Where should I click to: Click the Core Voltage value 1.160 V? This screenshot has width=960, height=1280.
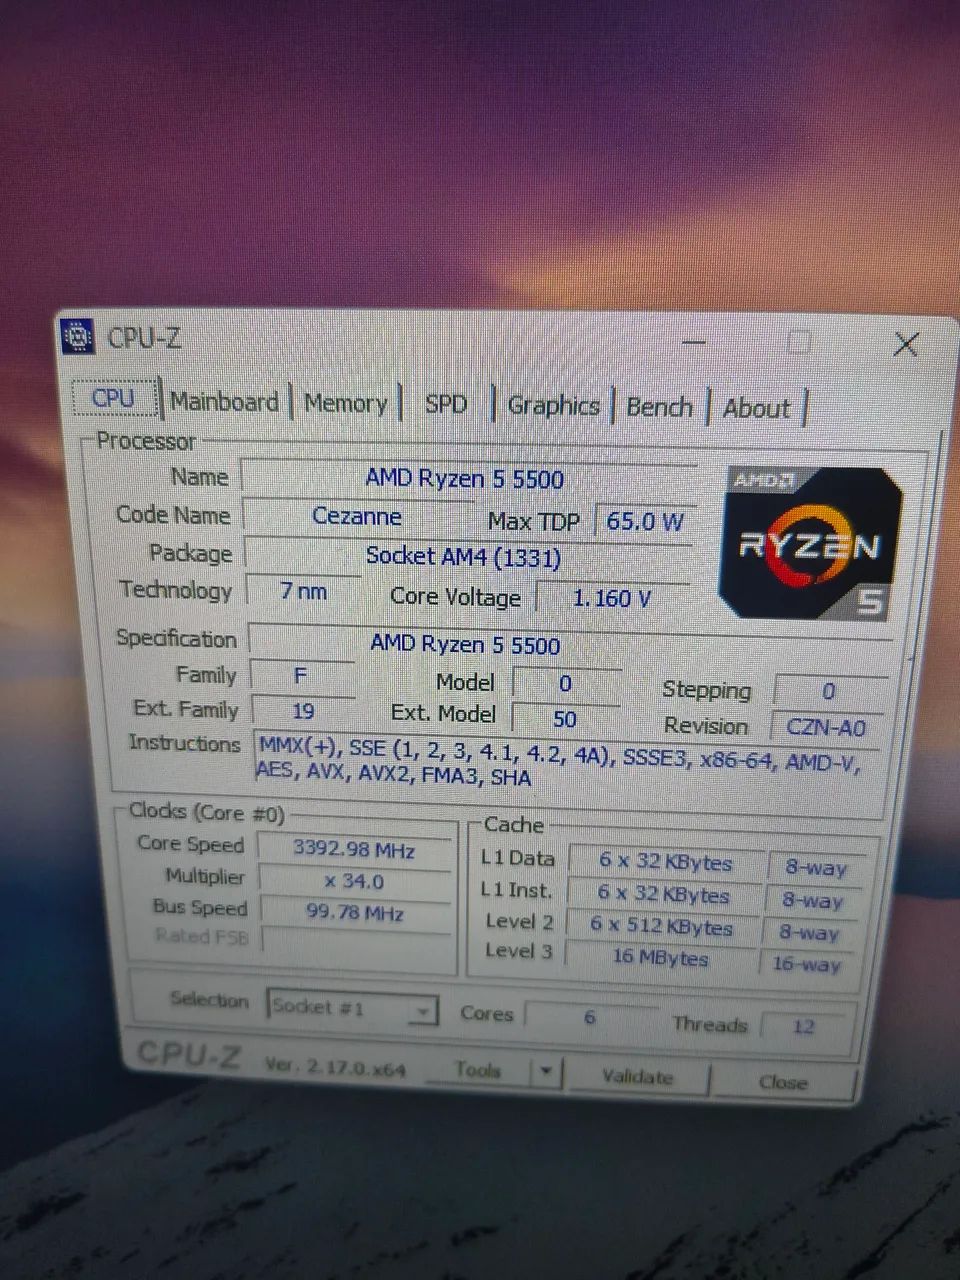pos(612,598)
